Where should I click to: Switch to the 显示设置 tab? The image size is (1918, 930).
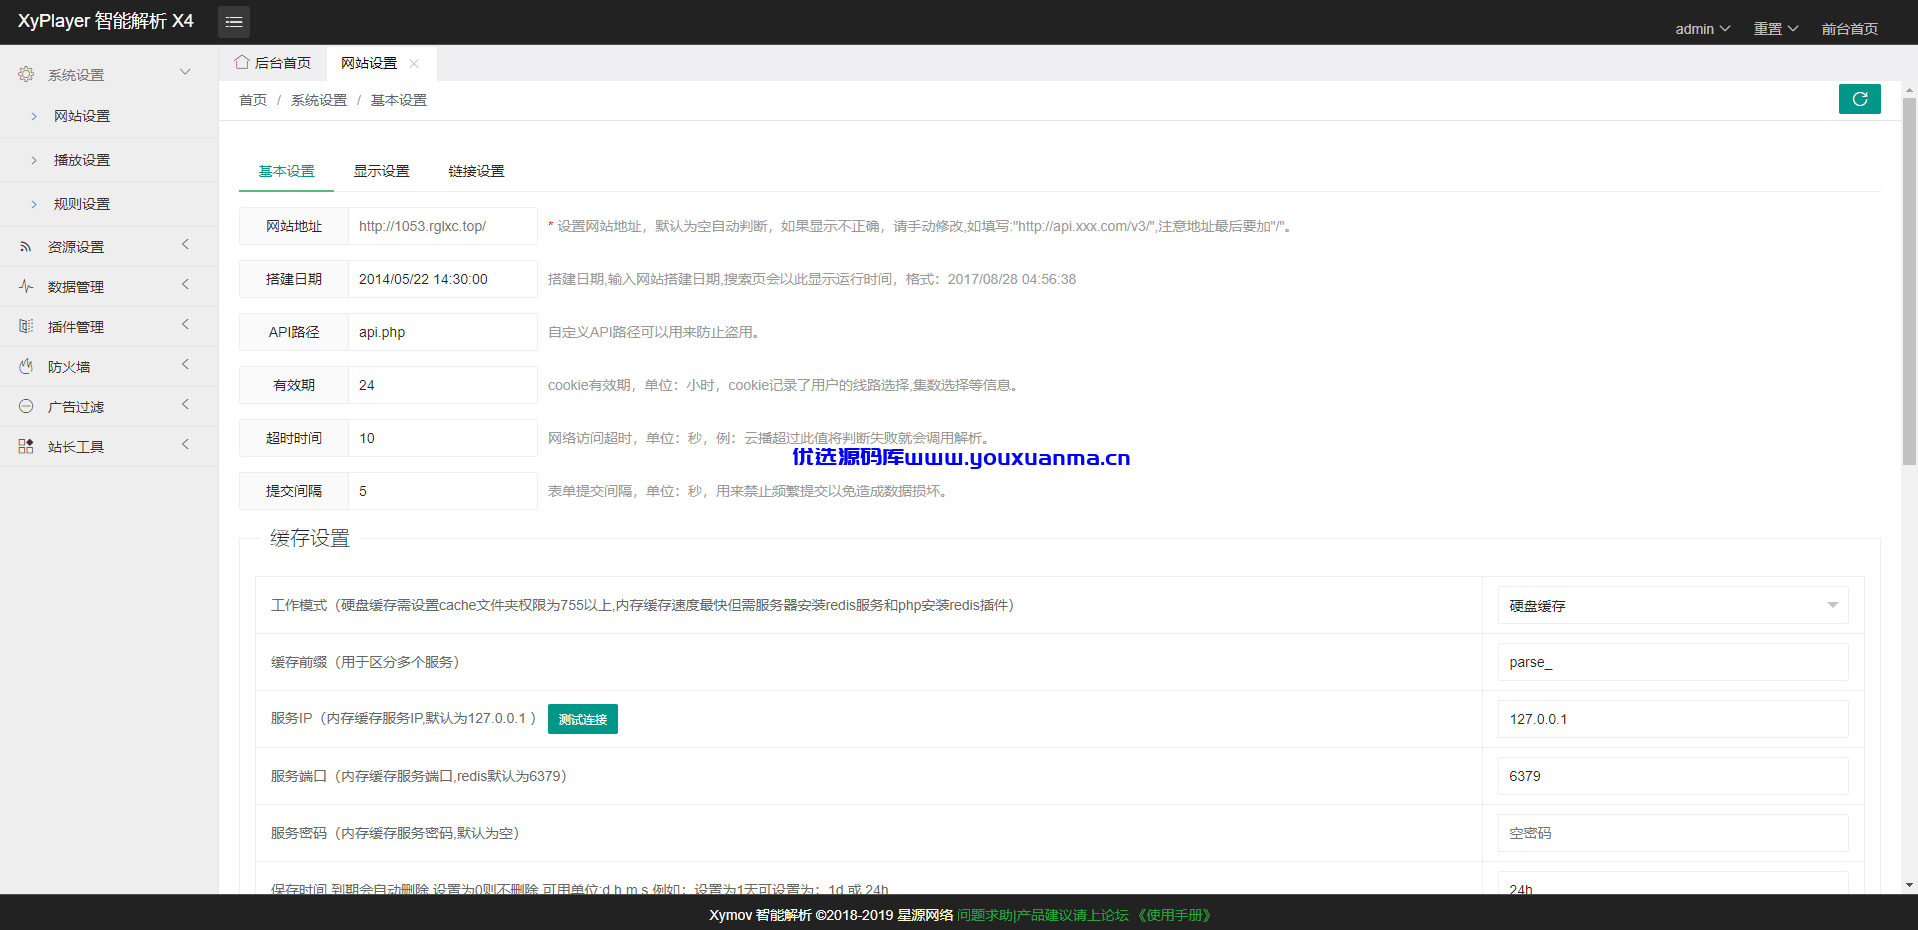click(x=382, y=171)
